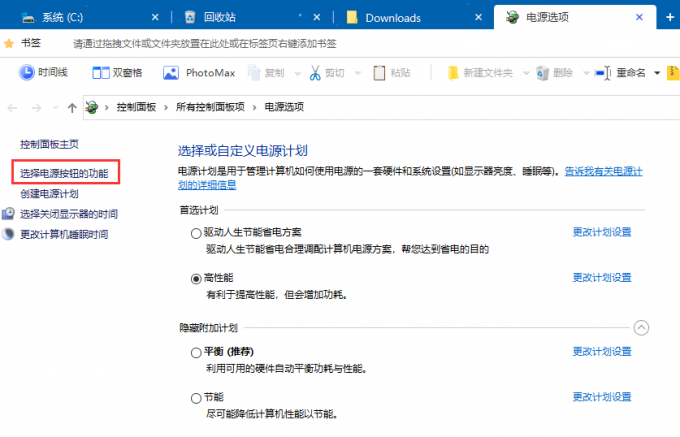This screenshot has width=680, height=437.
Task: Click the folder icon on Downloads tab
Action: tap(352, 17)
